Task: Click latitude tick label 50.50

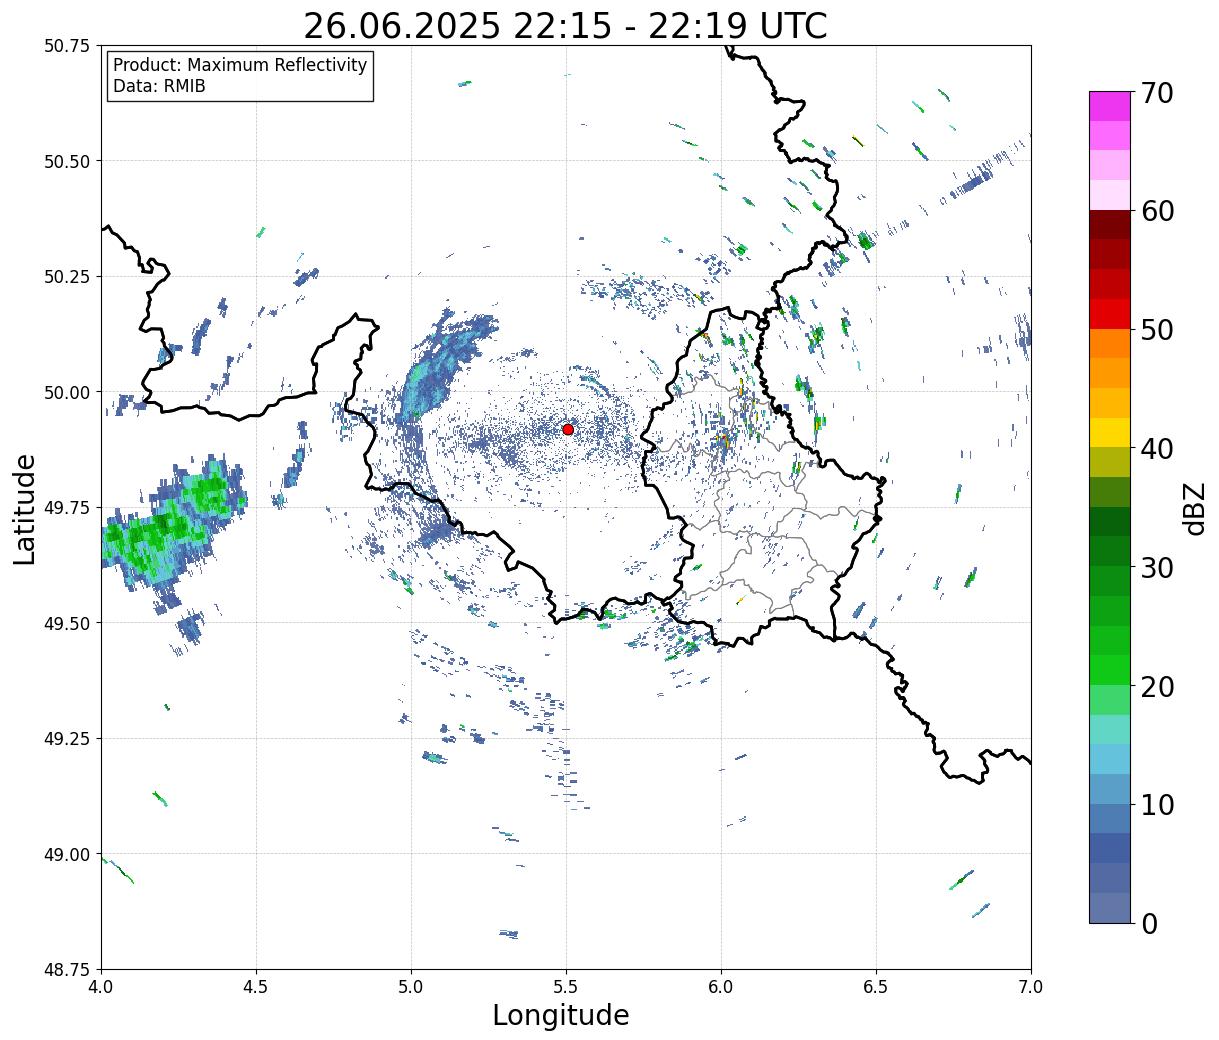Action: (66, 161)
